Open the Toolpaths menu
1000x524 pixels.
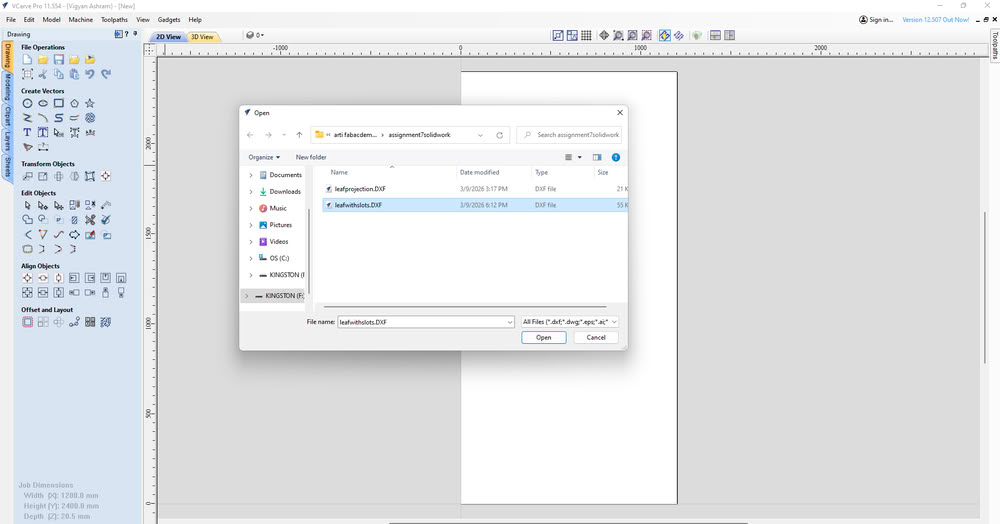114,20
